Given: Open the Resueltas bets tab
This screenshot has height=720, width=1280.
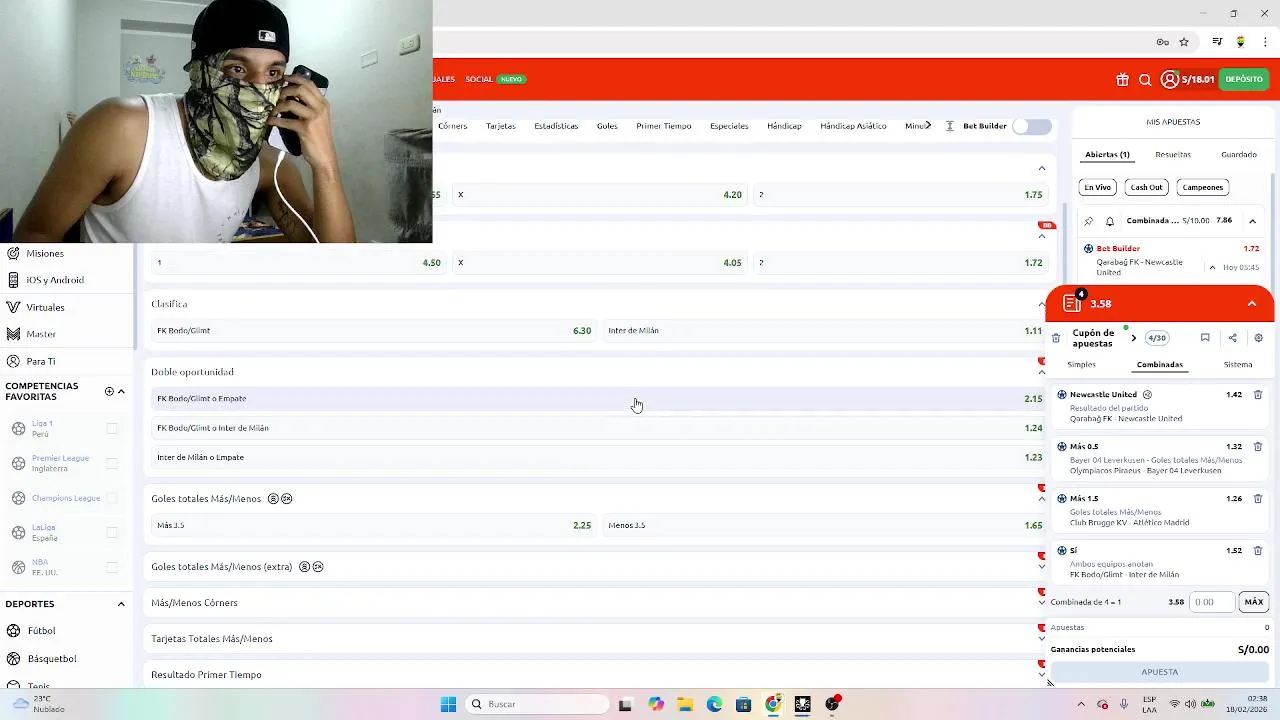Looking at the screenshot, I should point(1173,155).
